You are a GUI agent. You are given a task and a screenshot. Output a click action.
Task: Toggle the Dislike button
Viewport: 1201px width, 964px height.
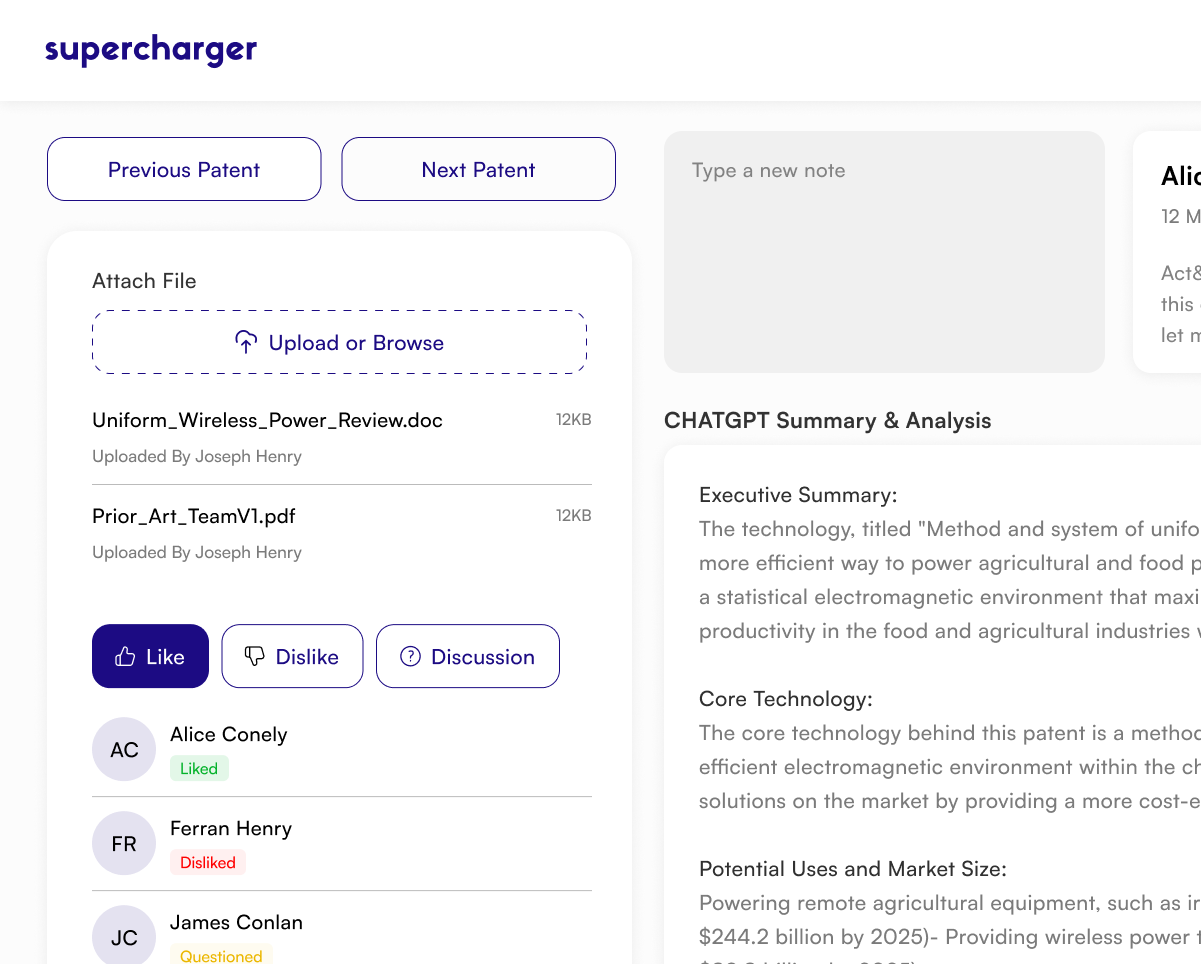click(292, 656)
